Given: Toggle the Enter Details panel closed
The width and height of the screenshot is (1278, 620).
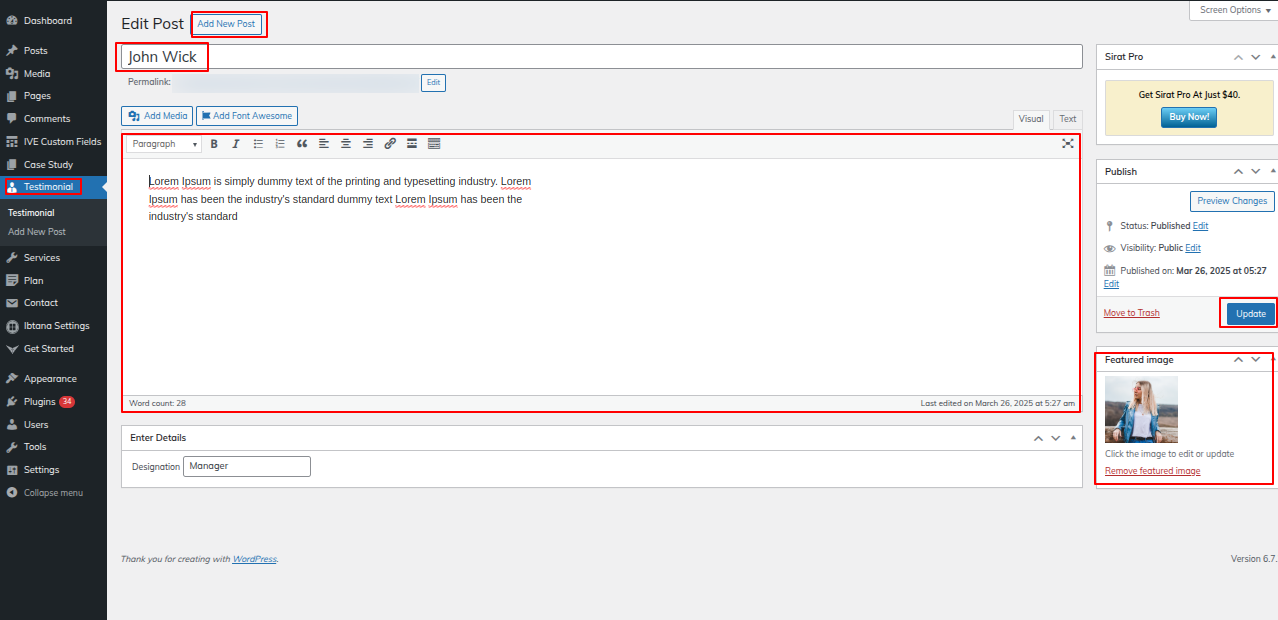Looking at the screenshot, I should [x=1074, y=438].
